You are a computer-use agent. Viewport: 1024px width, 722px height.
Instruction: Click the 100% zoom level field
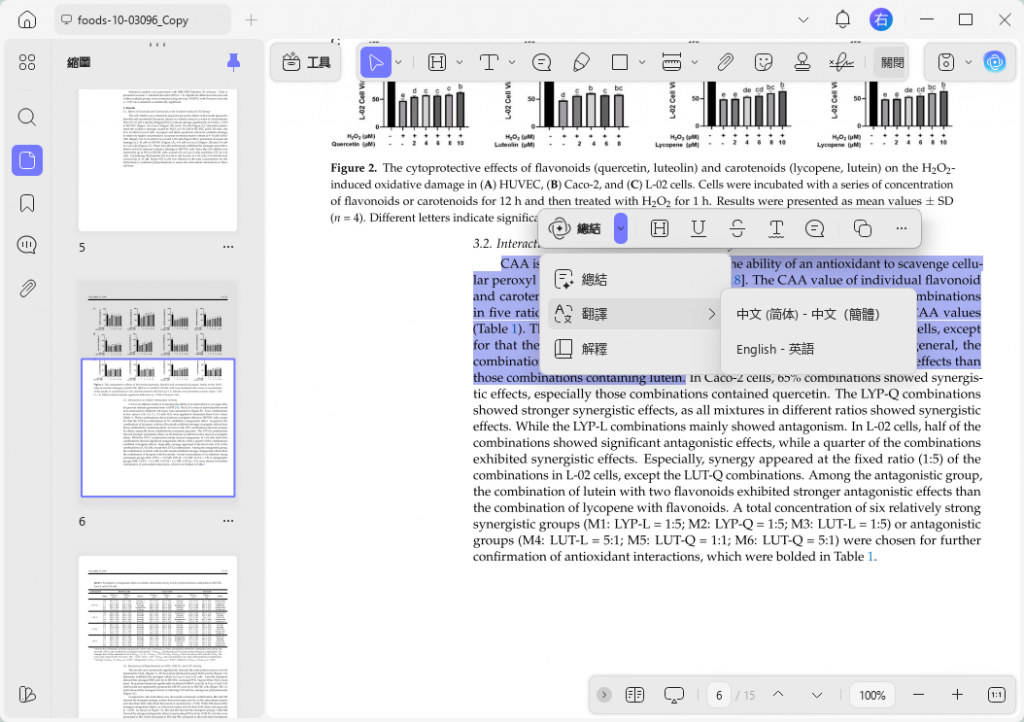(x=872, y=695)
